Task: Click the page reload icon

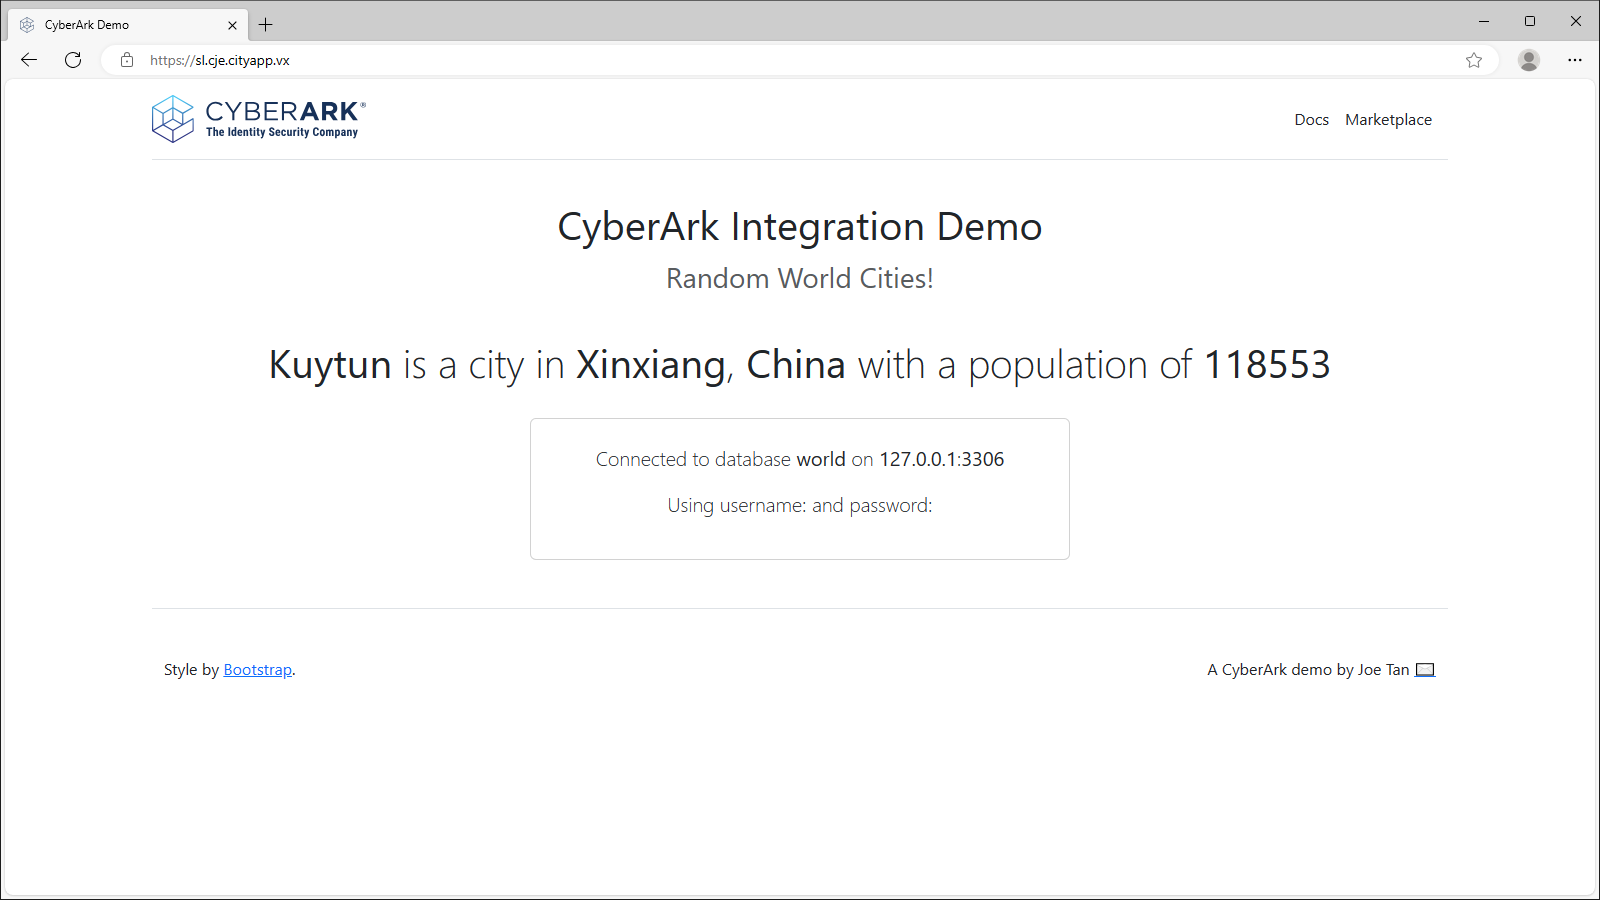Action: [x=72, y=60]
